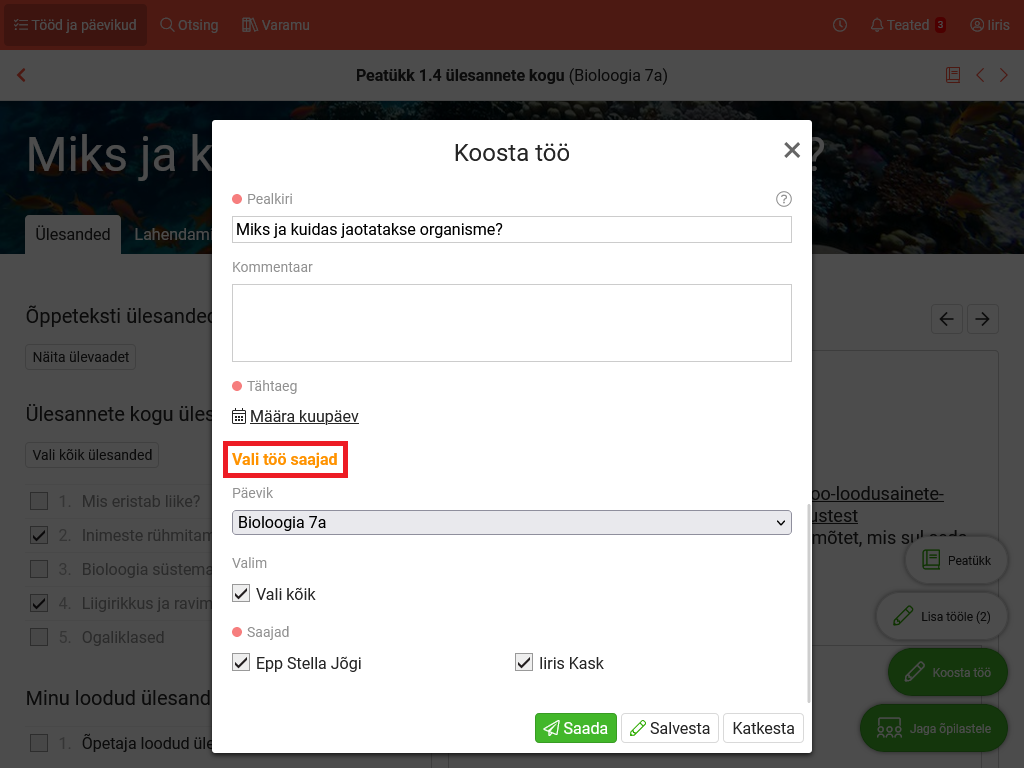
Task: Click the dialog's vertical scrollbar
Action: [x=809, y=602]
